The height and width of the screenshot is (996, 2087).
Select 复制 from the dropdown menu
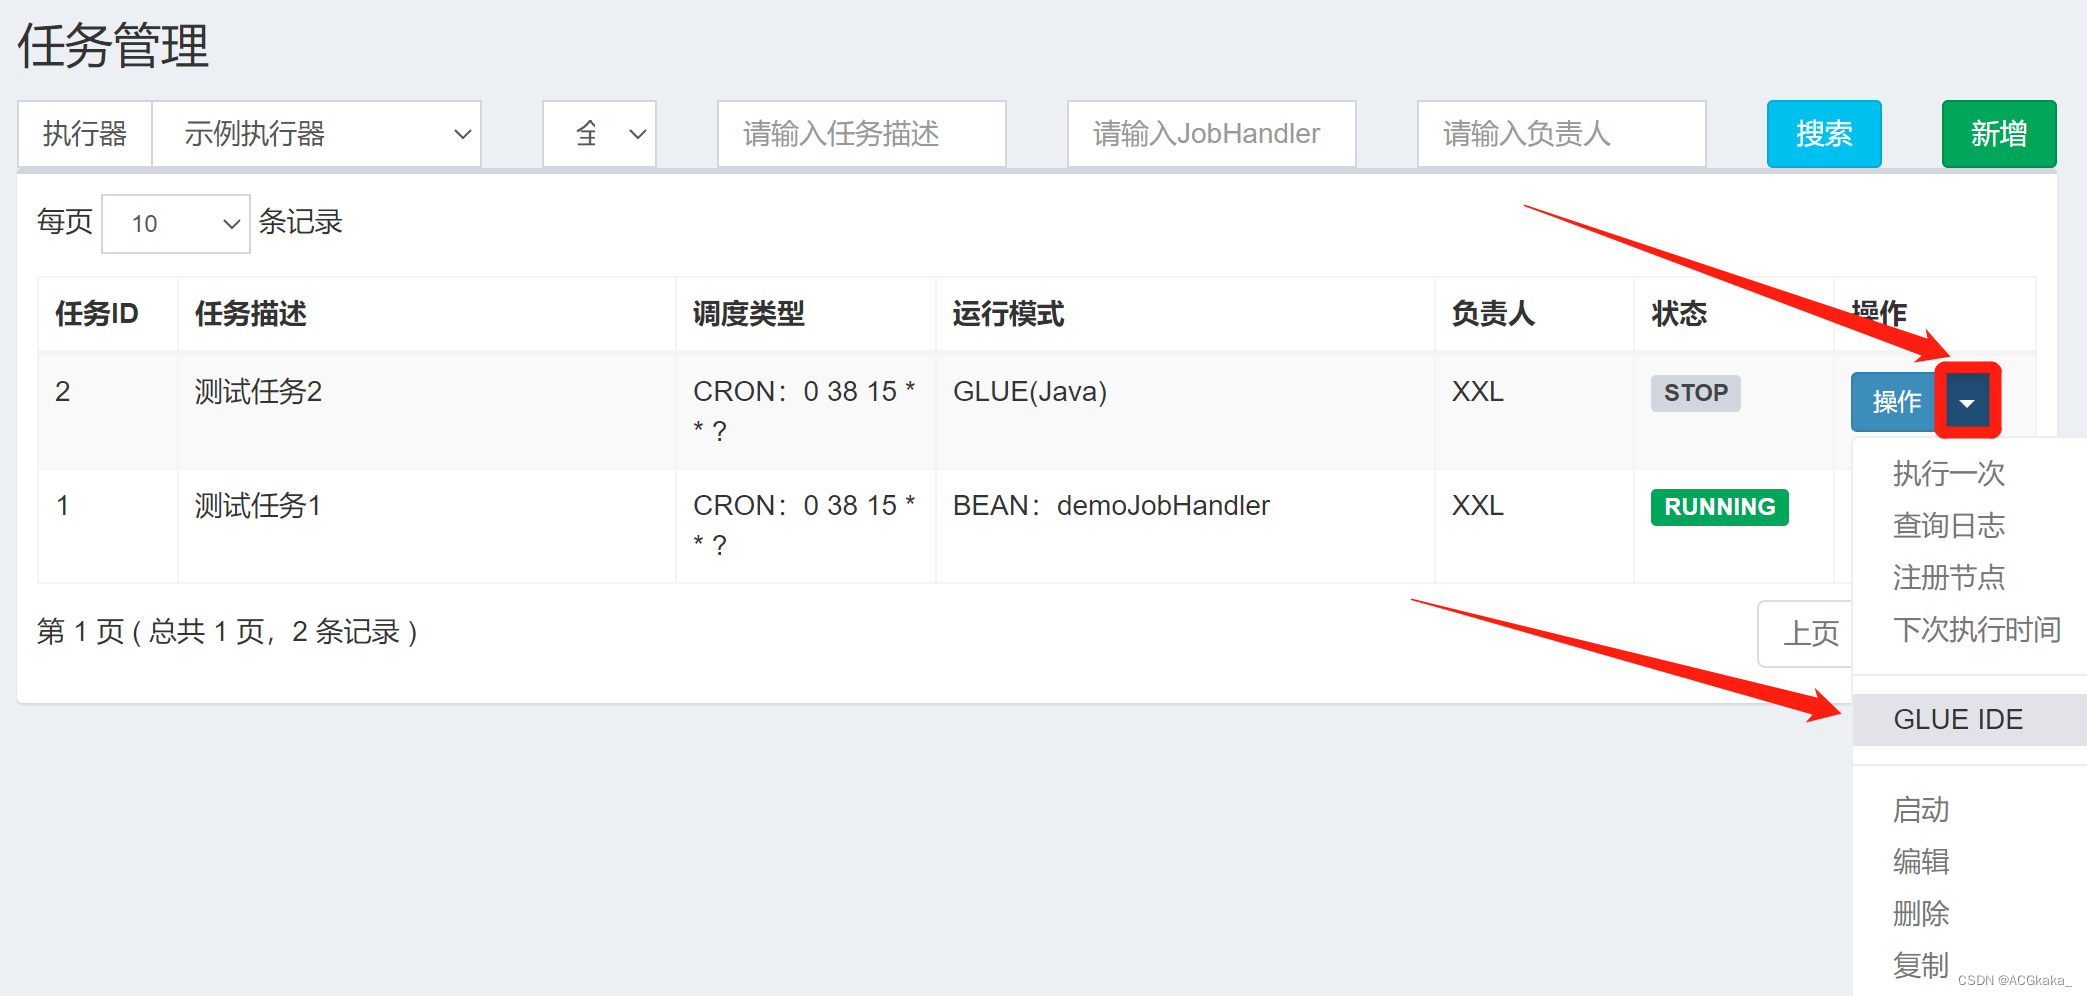pyautogui.click(x=1921, y=966)
